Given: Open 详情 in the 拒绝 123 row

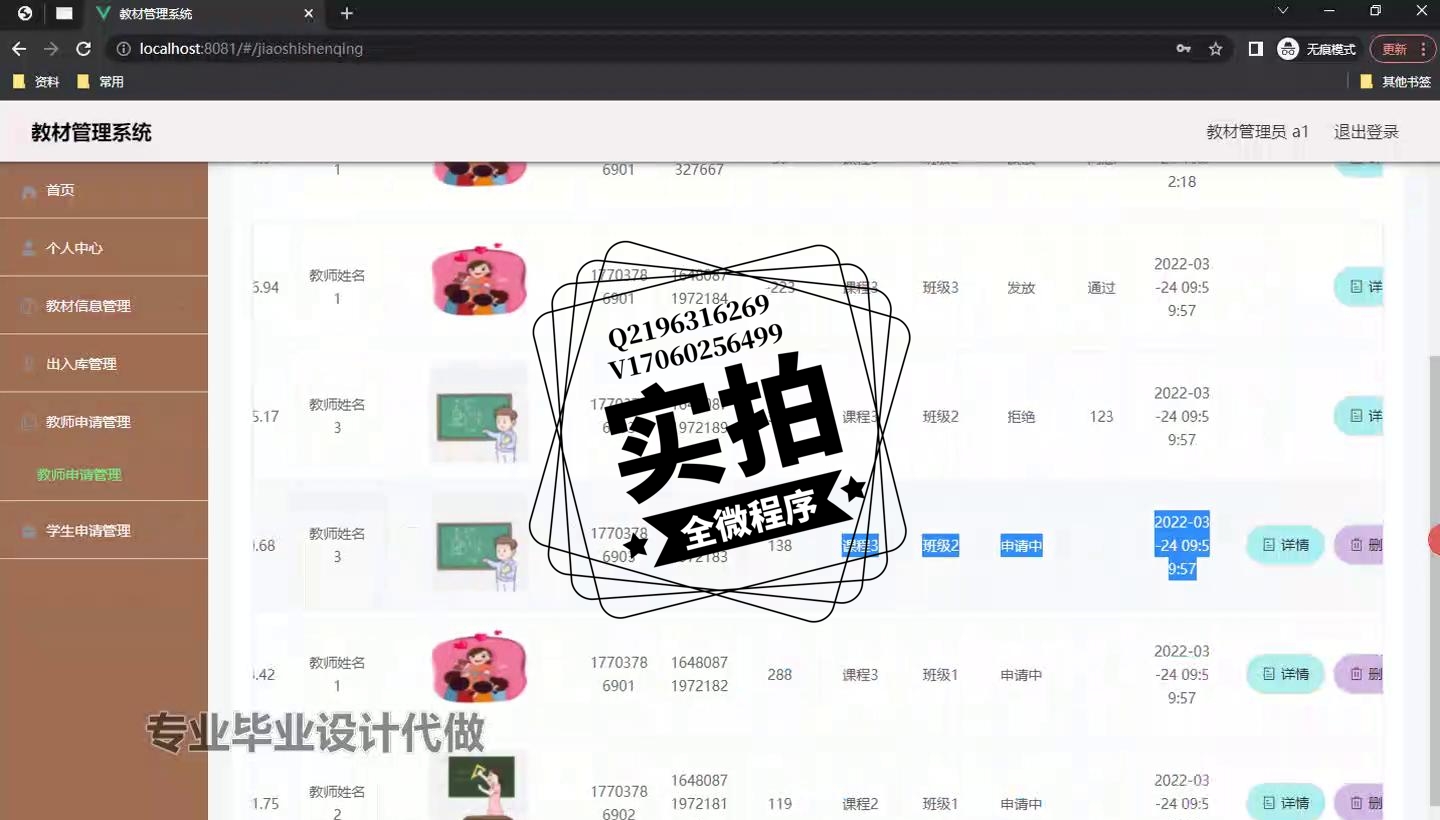Looking at the screenshot, I should (x=1359, y=416).
